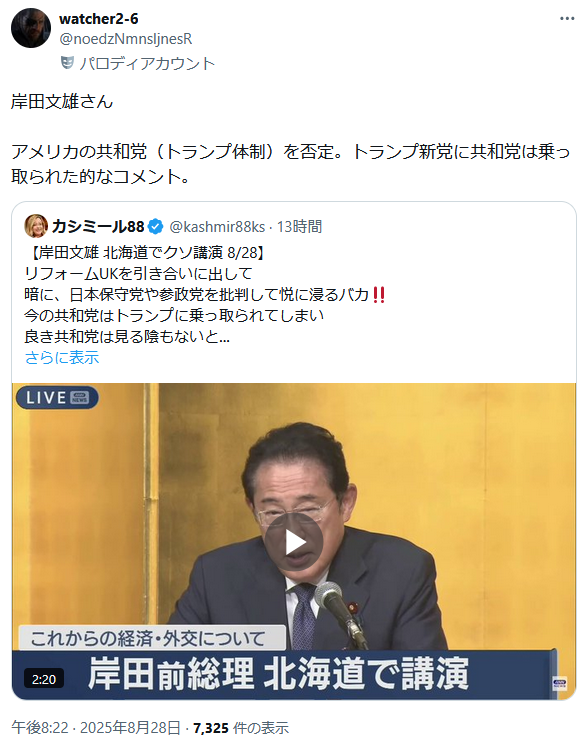Screen dimensions: 588x747
Task: Play the quoted video
Action: coord(294,542)
